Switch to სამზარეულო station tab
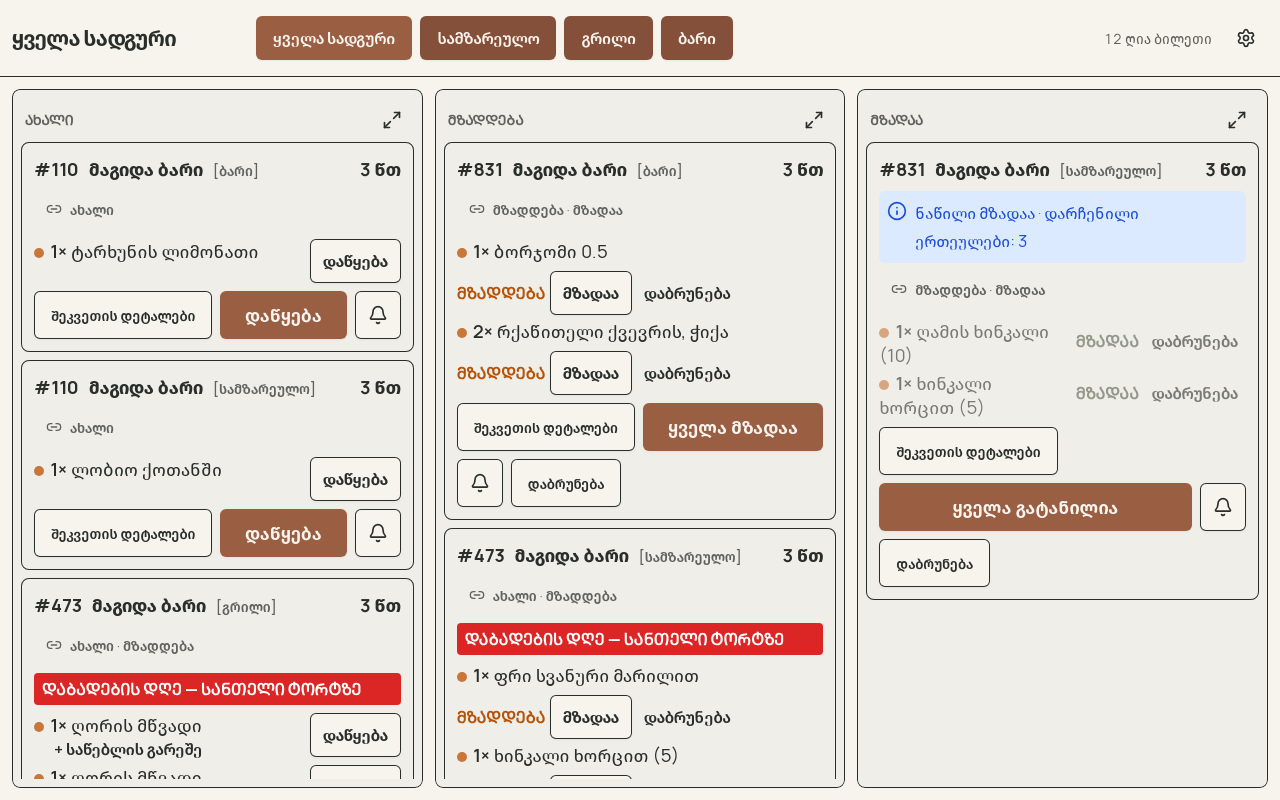Screen dimensions: 1280x800 click(488, 38)
